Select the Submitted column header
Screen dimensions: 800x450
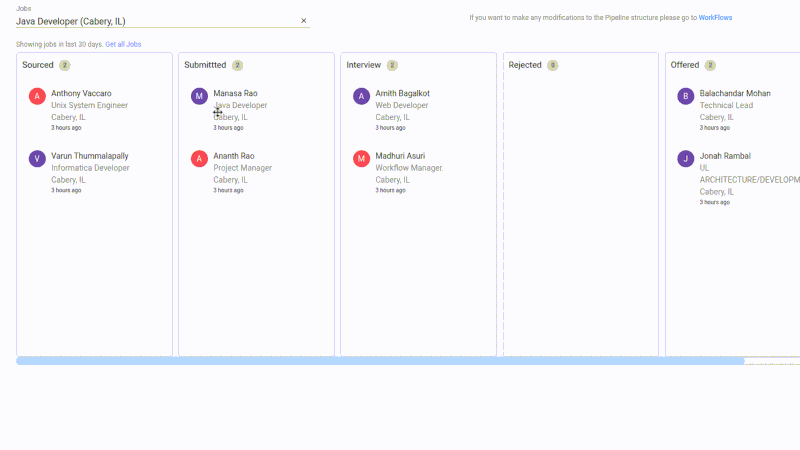(205, 65)
